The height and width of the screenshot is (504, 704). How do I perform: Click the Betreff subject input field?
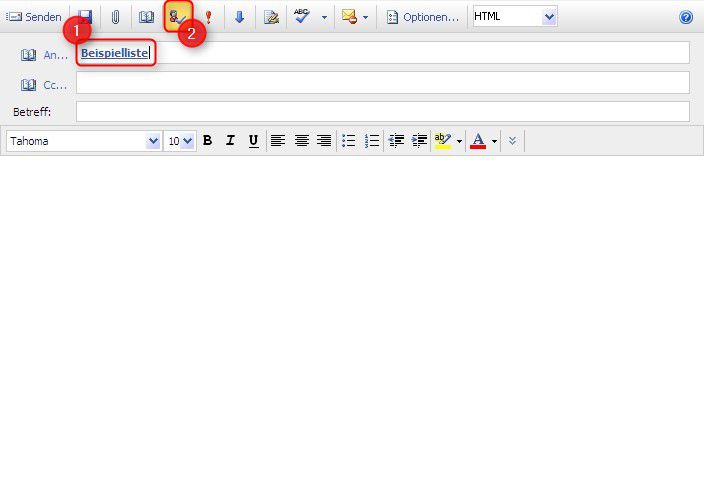click(x=382, y=112)
